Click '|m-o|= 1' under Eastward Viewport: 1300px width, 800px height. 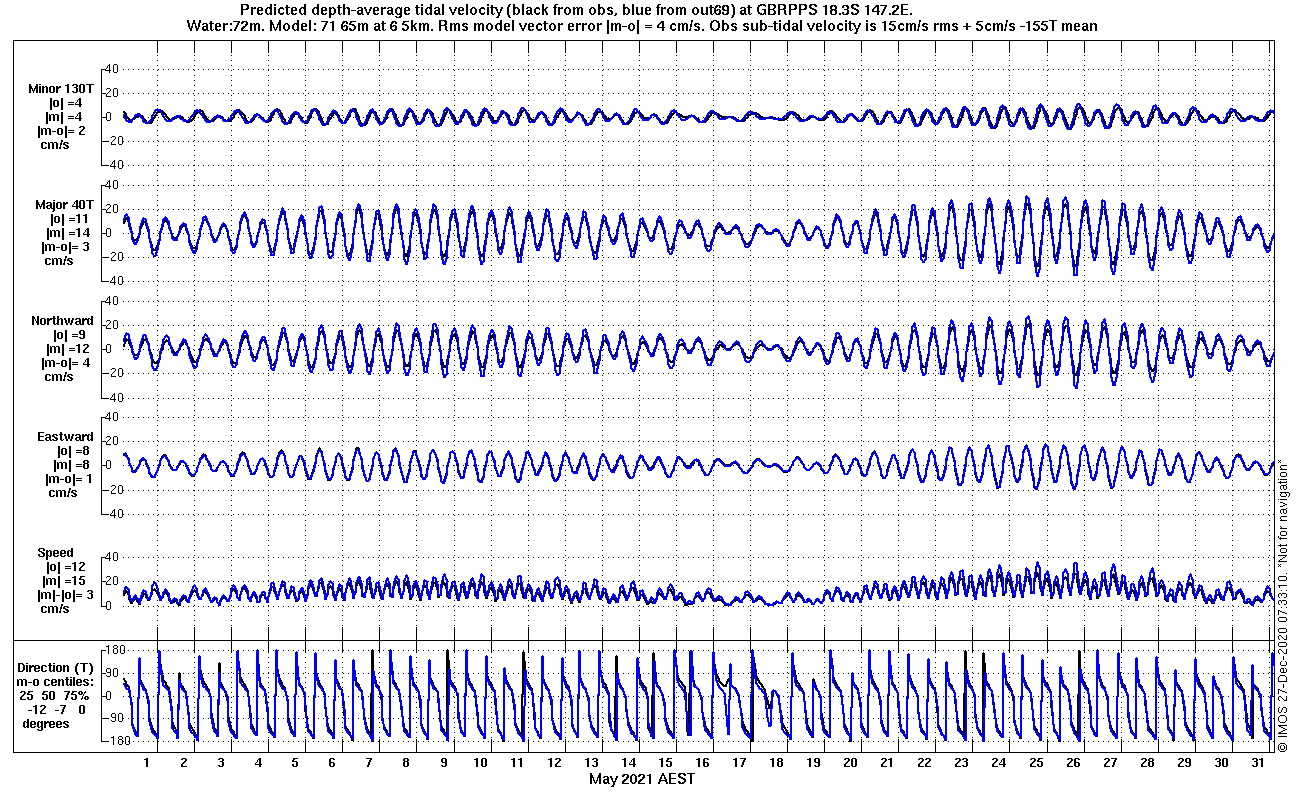69,479
